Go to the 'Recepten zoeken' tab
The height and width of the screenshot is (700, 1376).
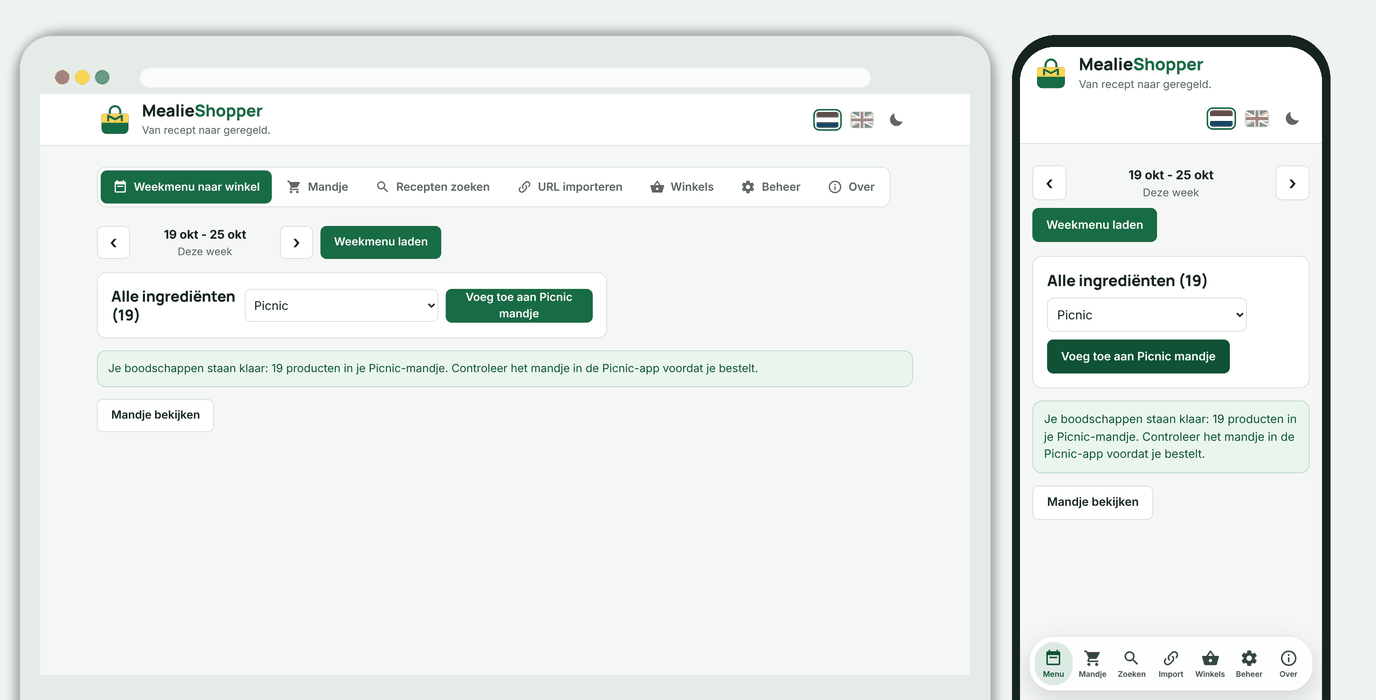pyautogui.click(x=433, y=187)
